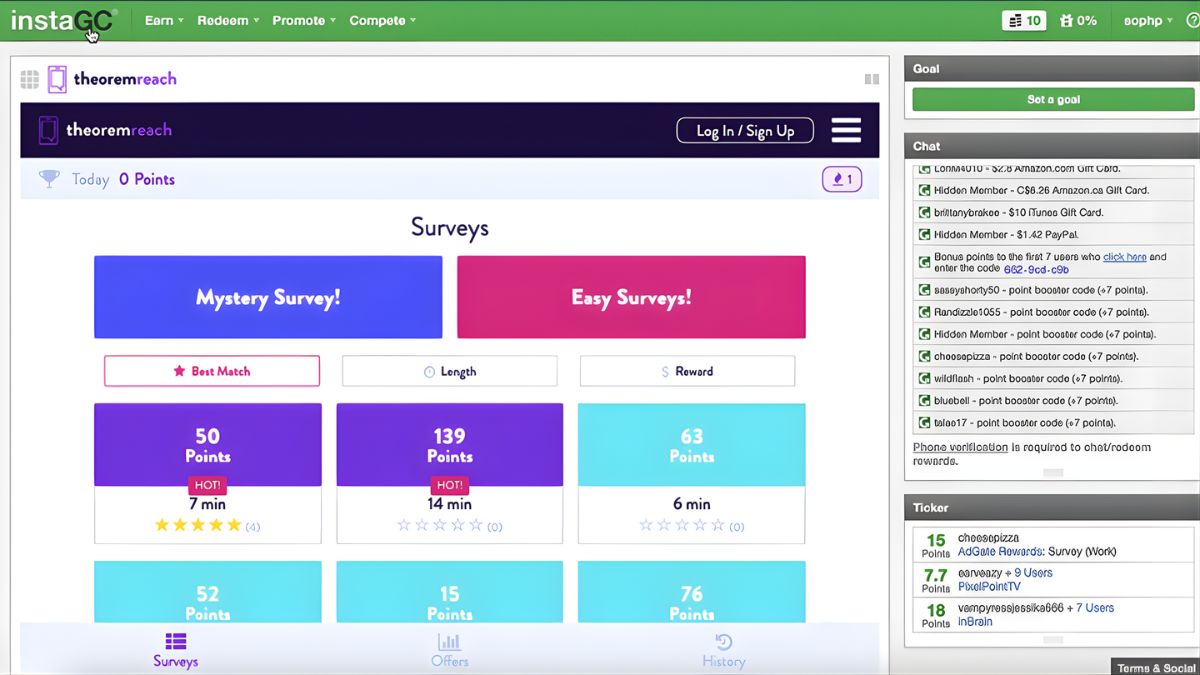Image resolution: width=1200 pixels, height=675 pixels.
Task: Sort surveys by Length
Action: tap(450, 371)
